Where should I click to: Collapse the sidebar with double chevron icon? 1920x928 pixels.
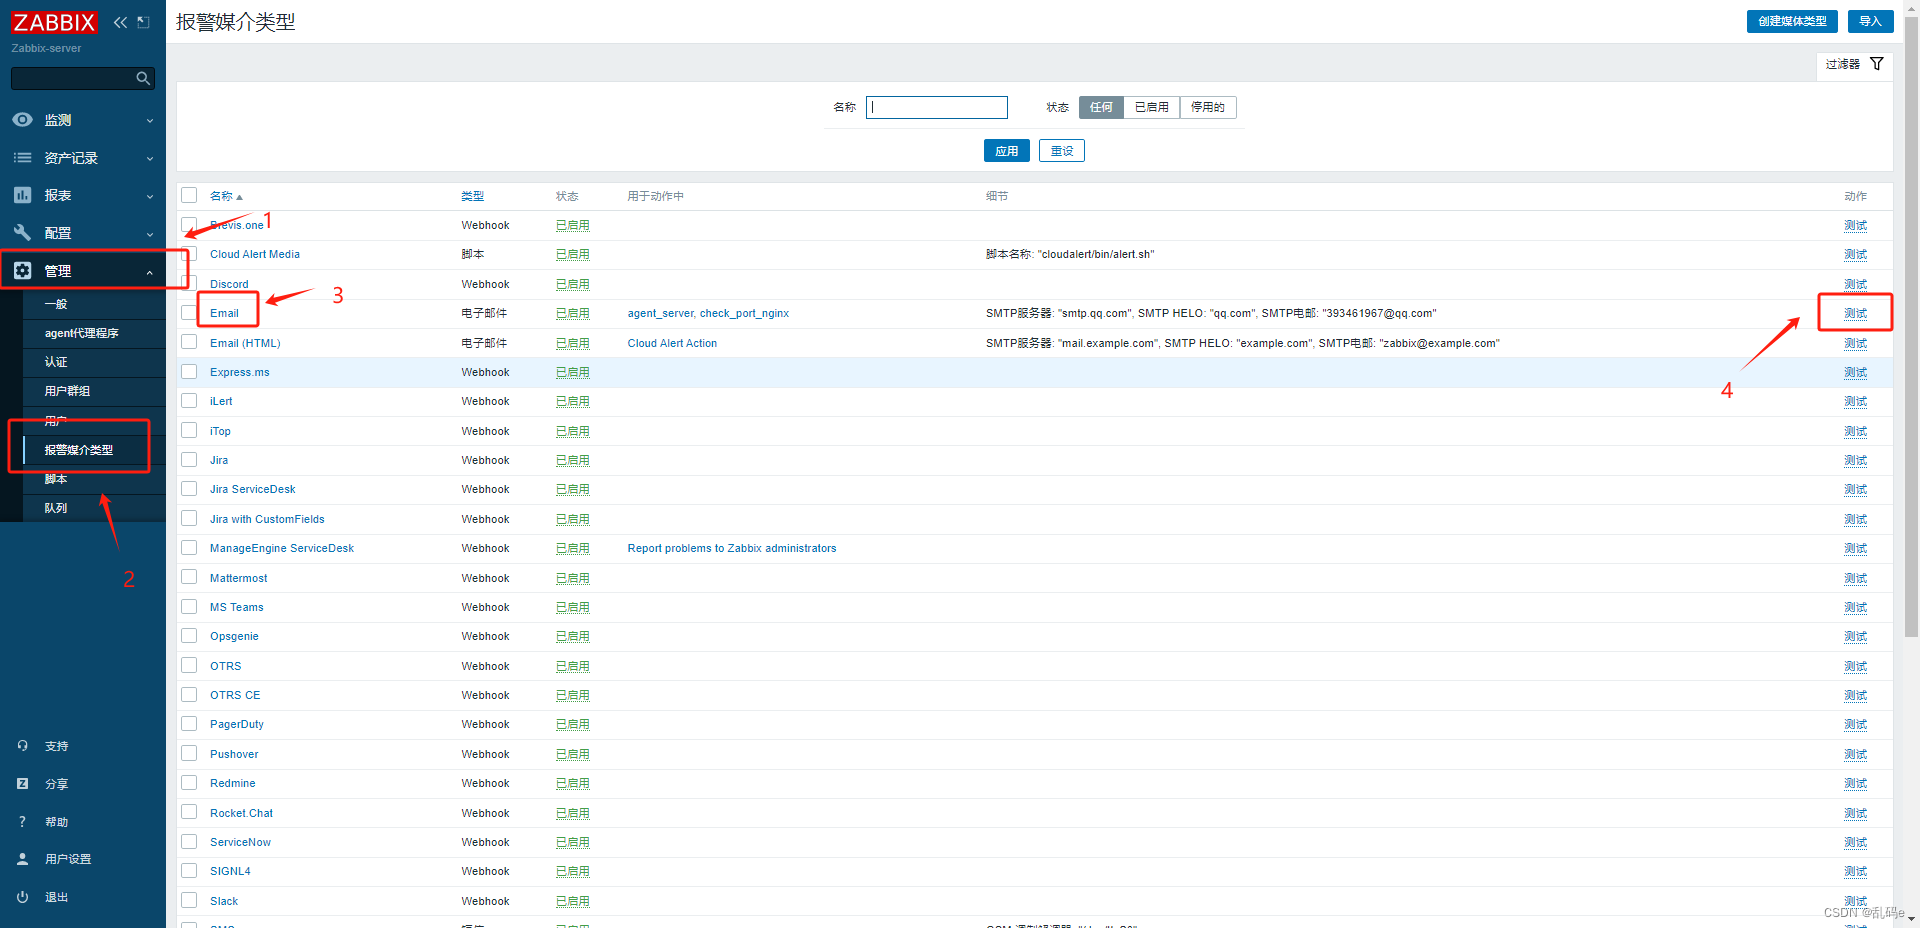pos(120,22)
